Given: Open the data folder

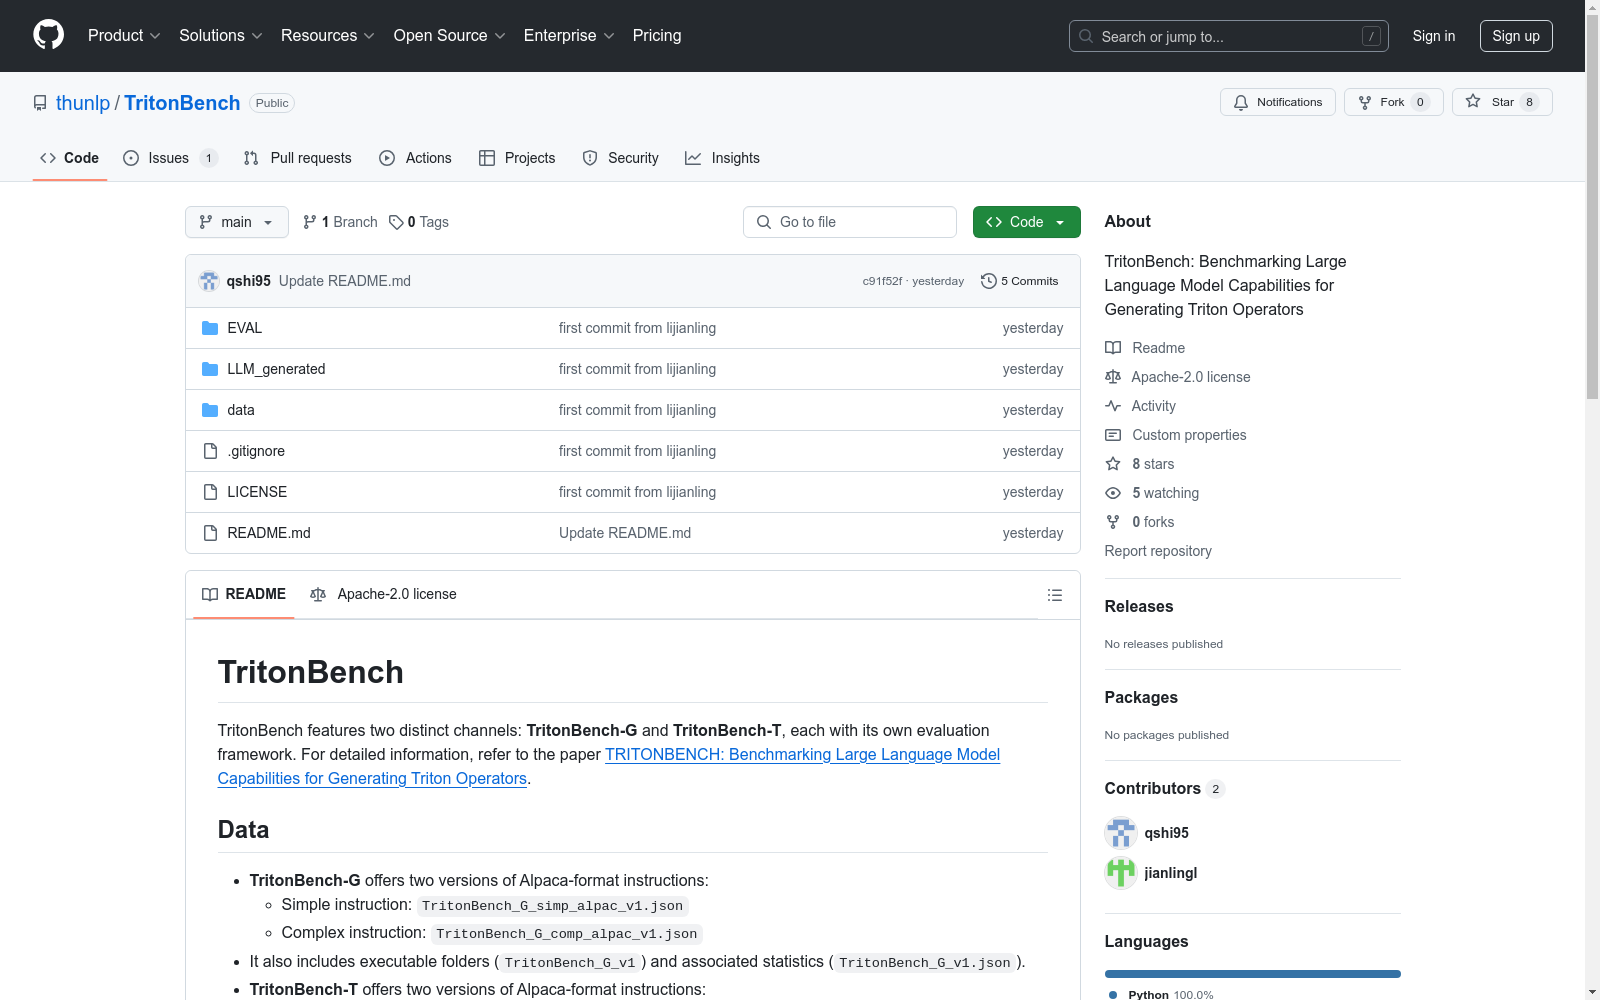Looking at the screenshot, I should pyautogui.click(x=241, y=410).
